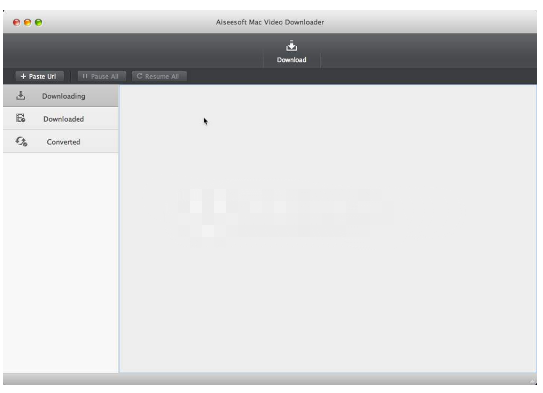Click the Aiseesoft Mac Video Downloader title
543x393 pixels.
click(270, 22)
